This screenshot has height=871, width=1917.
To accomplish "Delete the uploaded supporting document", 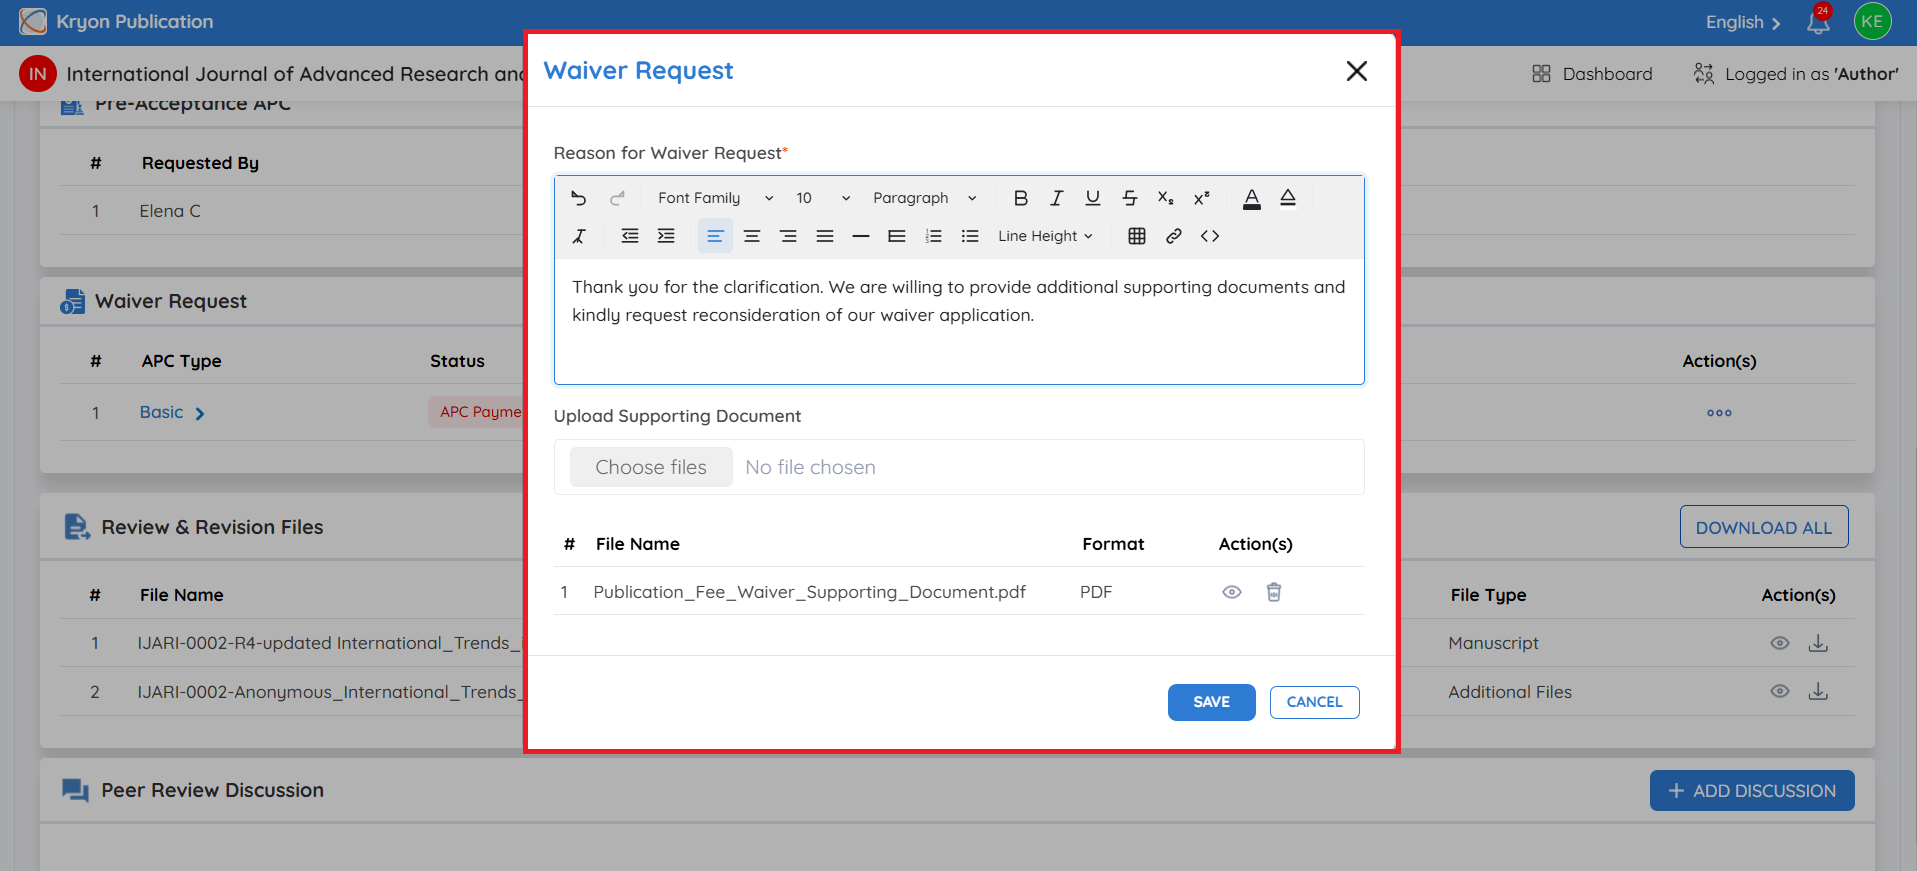I will tap(1274, 592).
